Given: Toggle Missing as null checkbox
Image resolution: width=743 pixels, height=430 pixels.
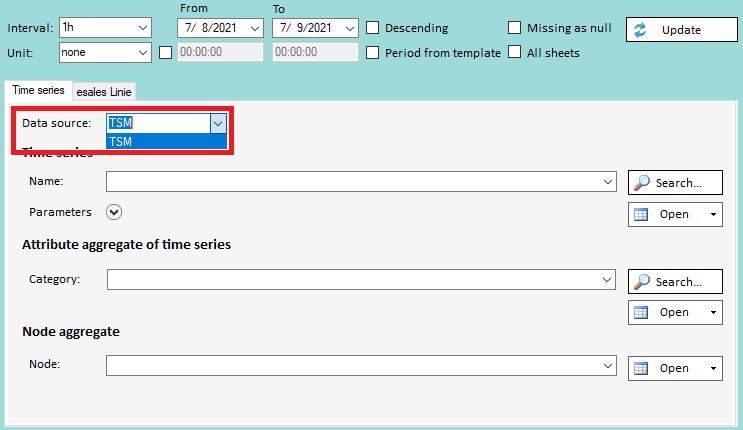Looking at the screenshot, I should (515, 28).
